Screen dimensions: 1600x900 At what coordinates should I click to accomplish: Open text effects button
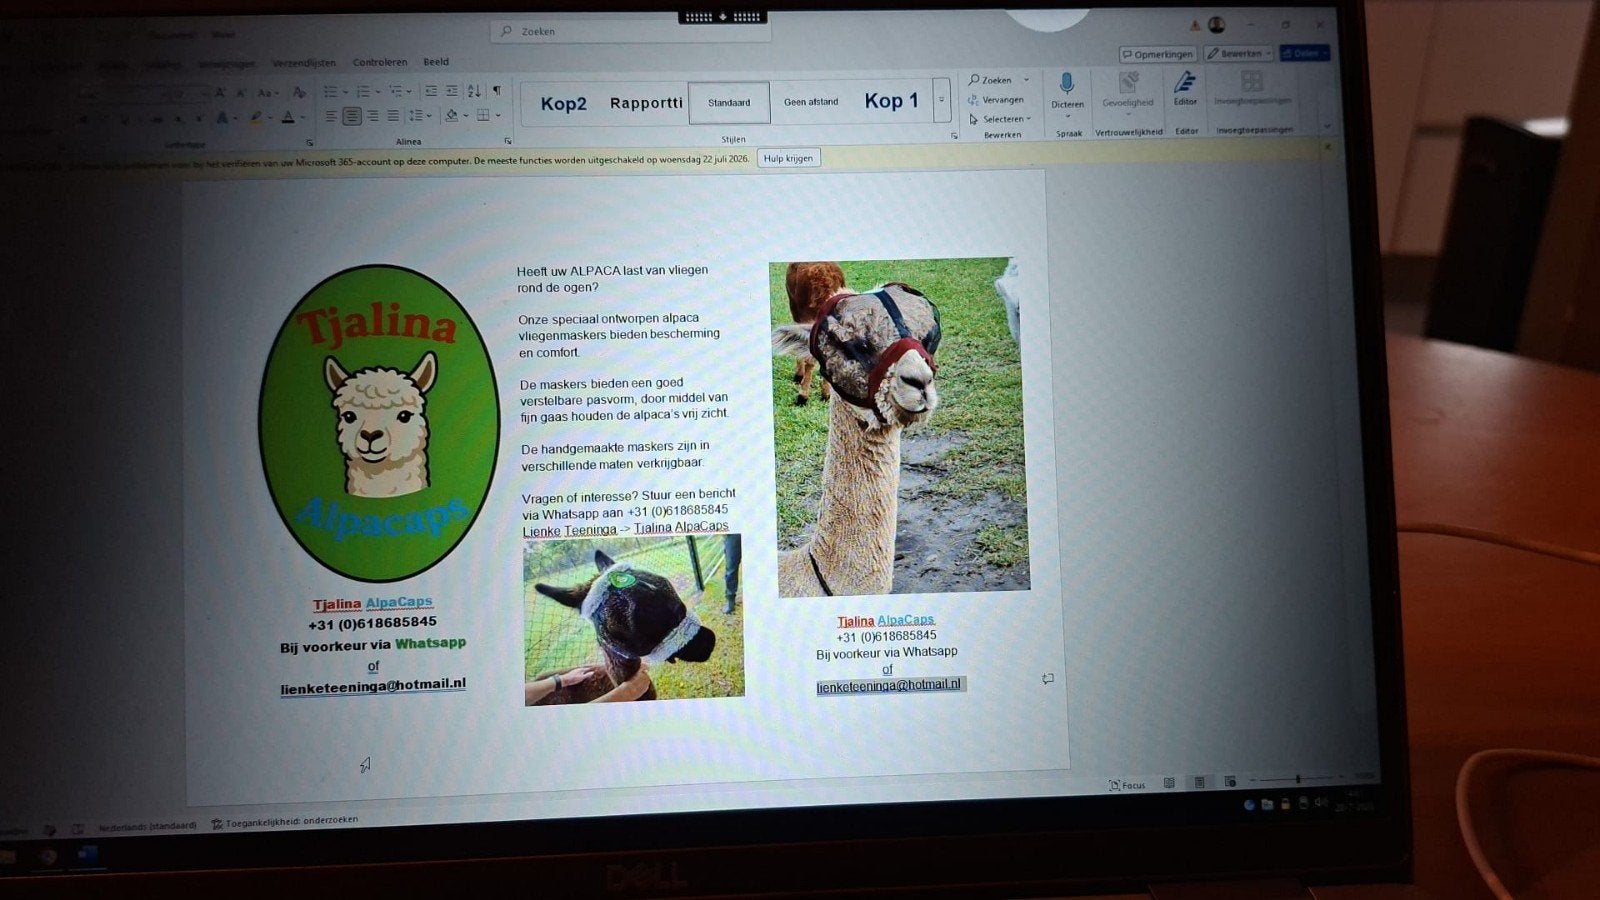coord(222,119)
